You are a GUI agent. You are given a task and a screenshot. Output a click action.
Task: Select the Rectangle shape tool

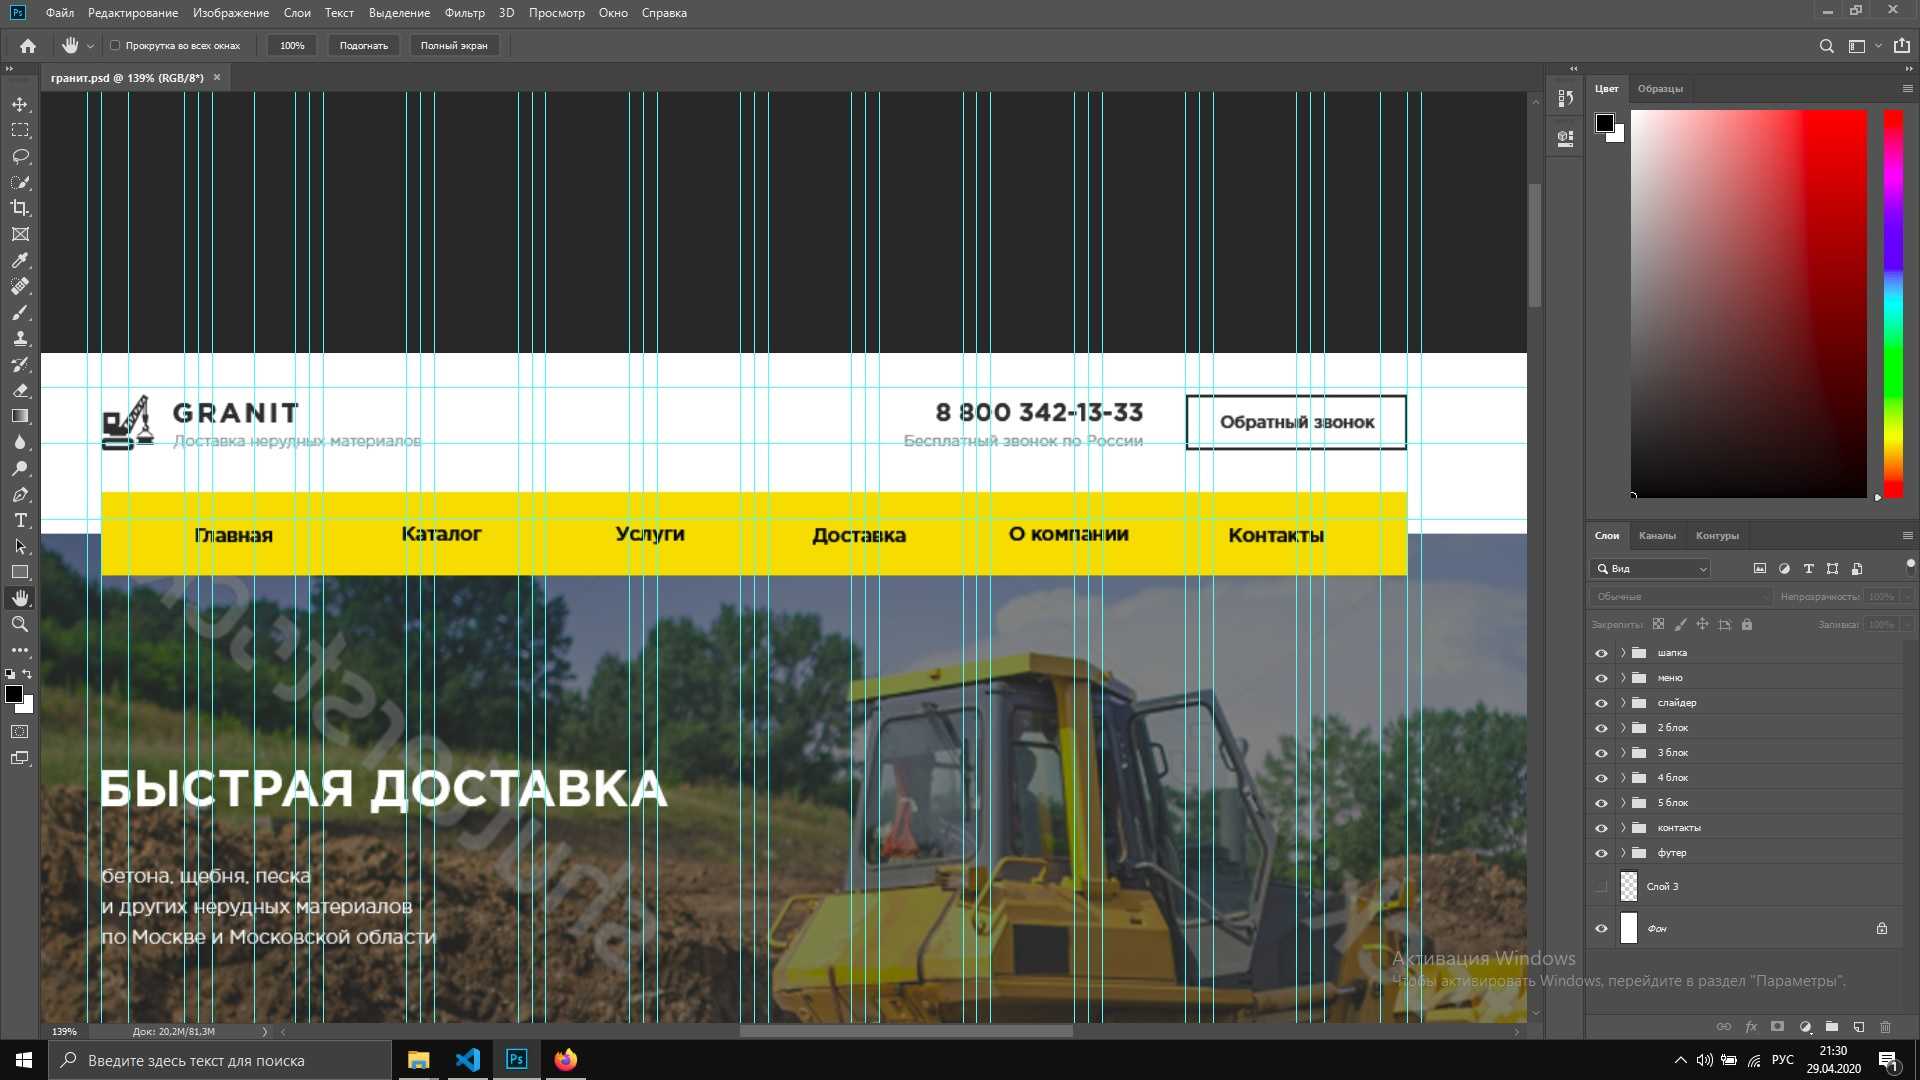click(20, 572)
